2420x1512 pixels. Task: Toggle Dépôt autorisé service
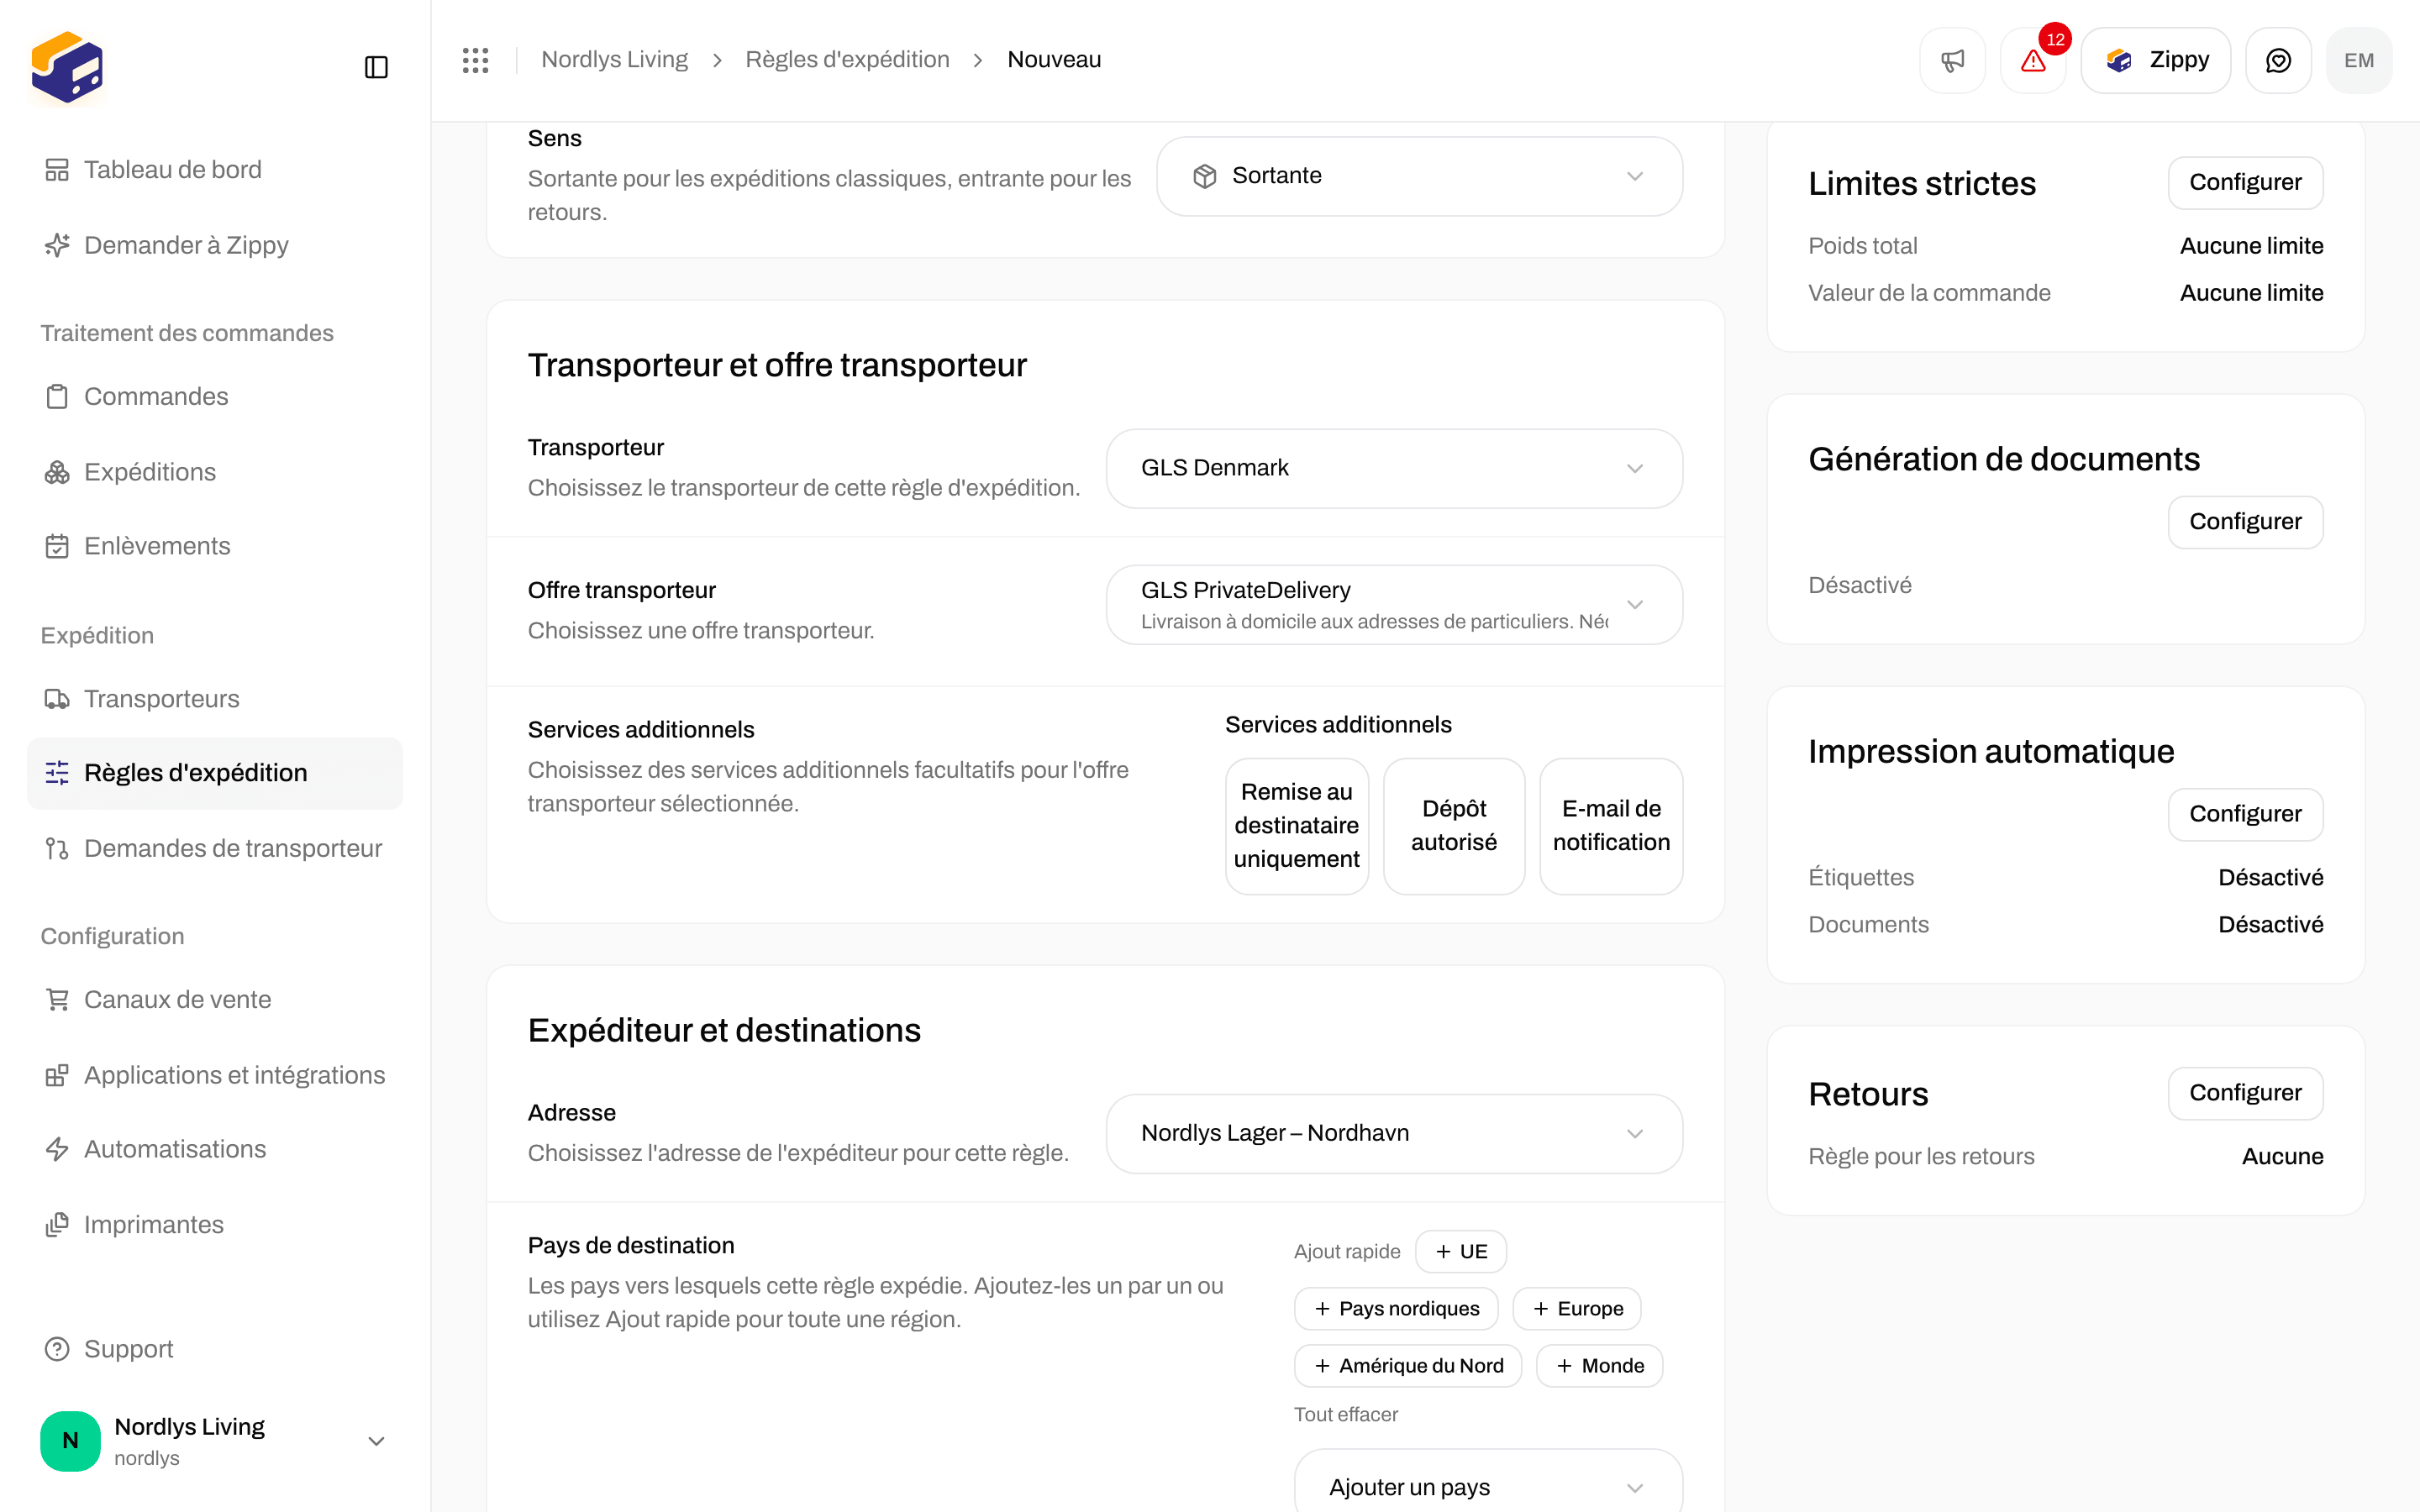(x=1454, y=826)
